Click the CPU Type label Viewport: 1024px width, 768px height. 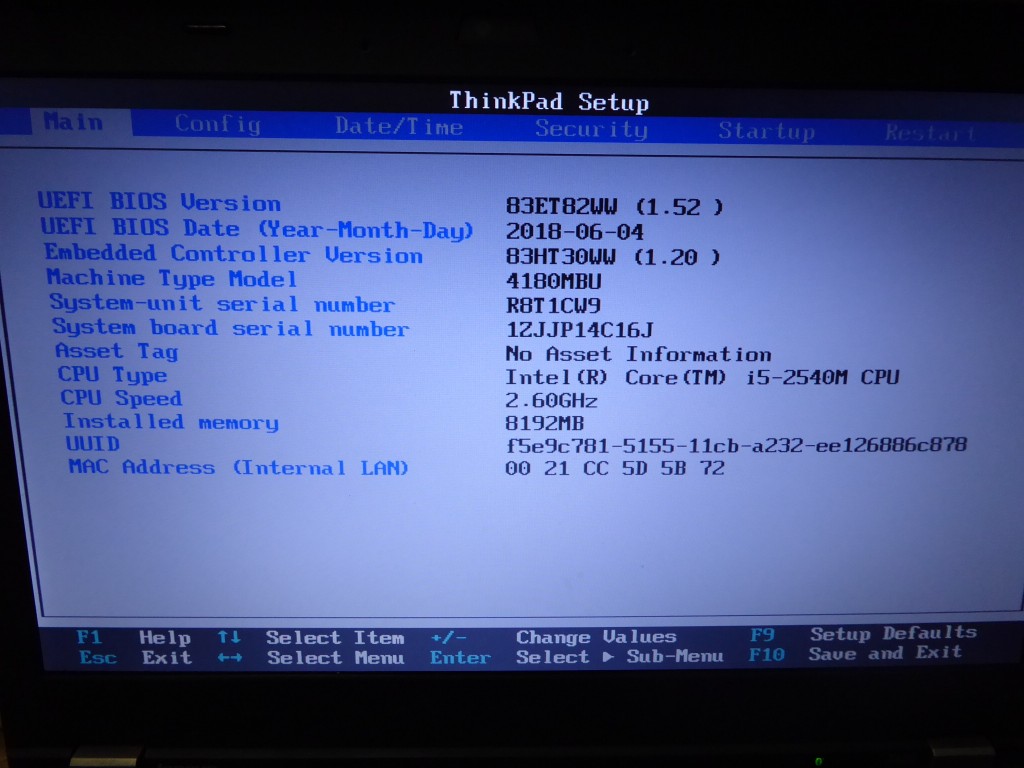[112, 375]
